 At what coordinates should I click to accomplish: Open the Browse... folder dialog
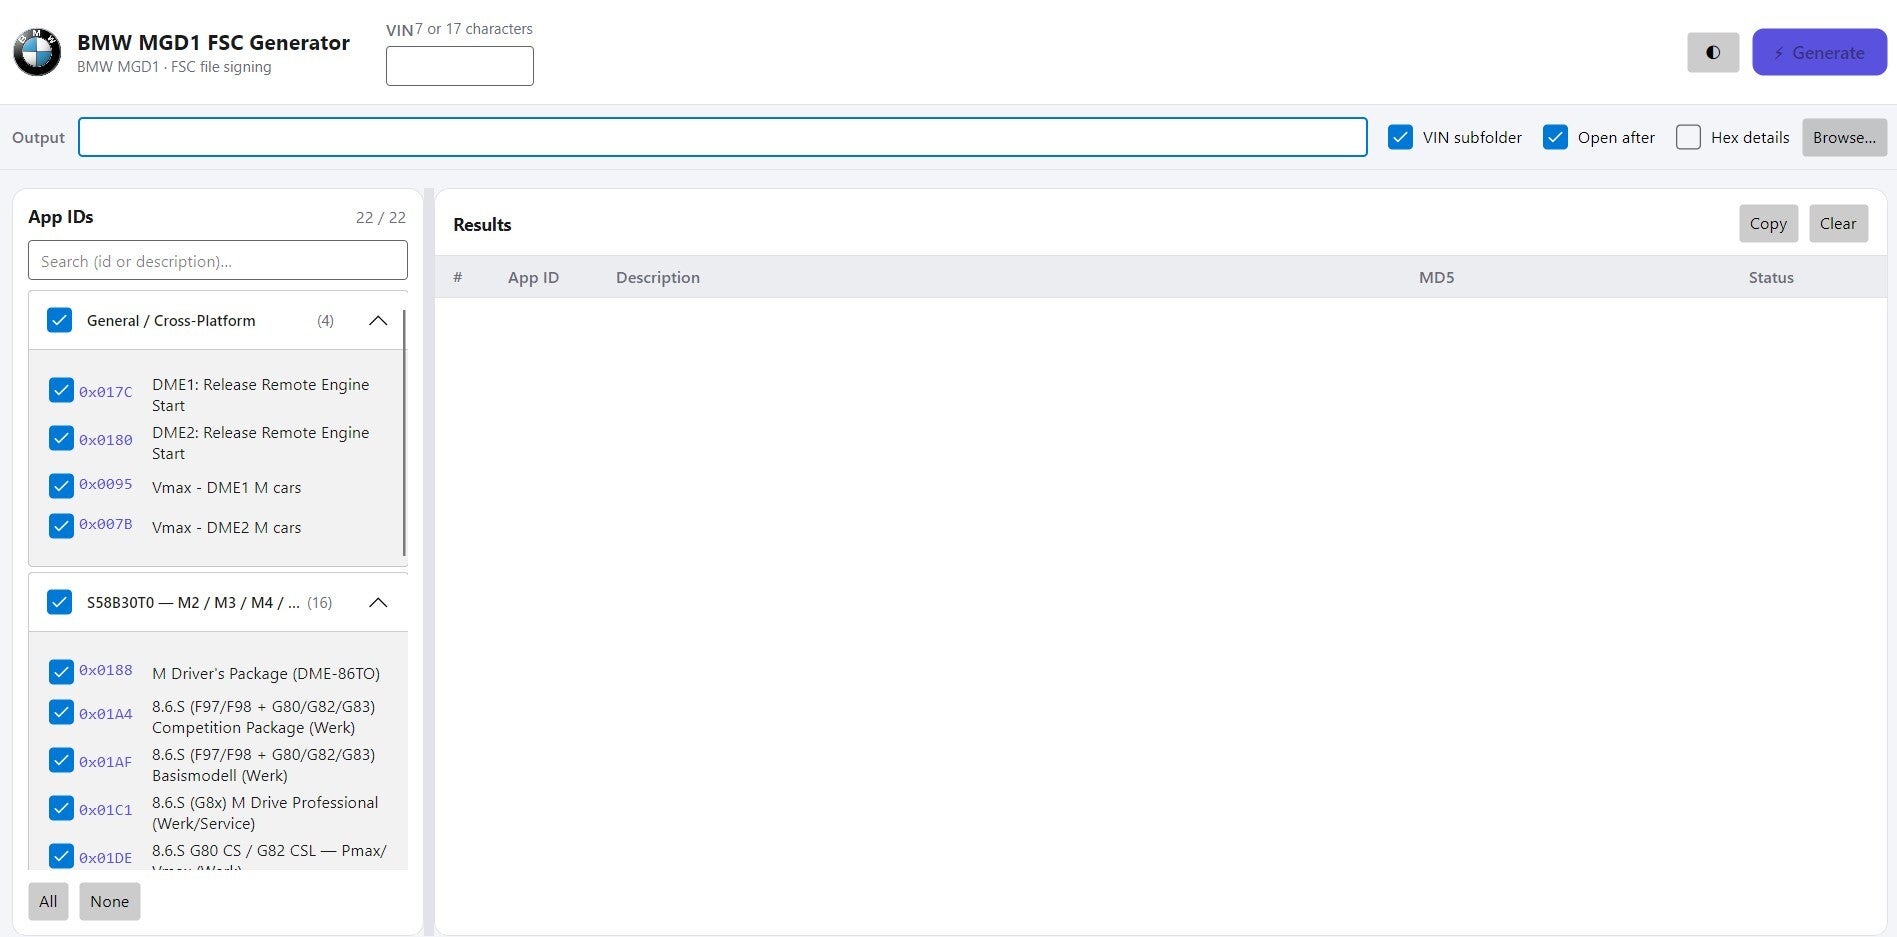1844,137
